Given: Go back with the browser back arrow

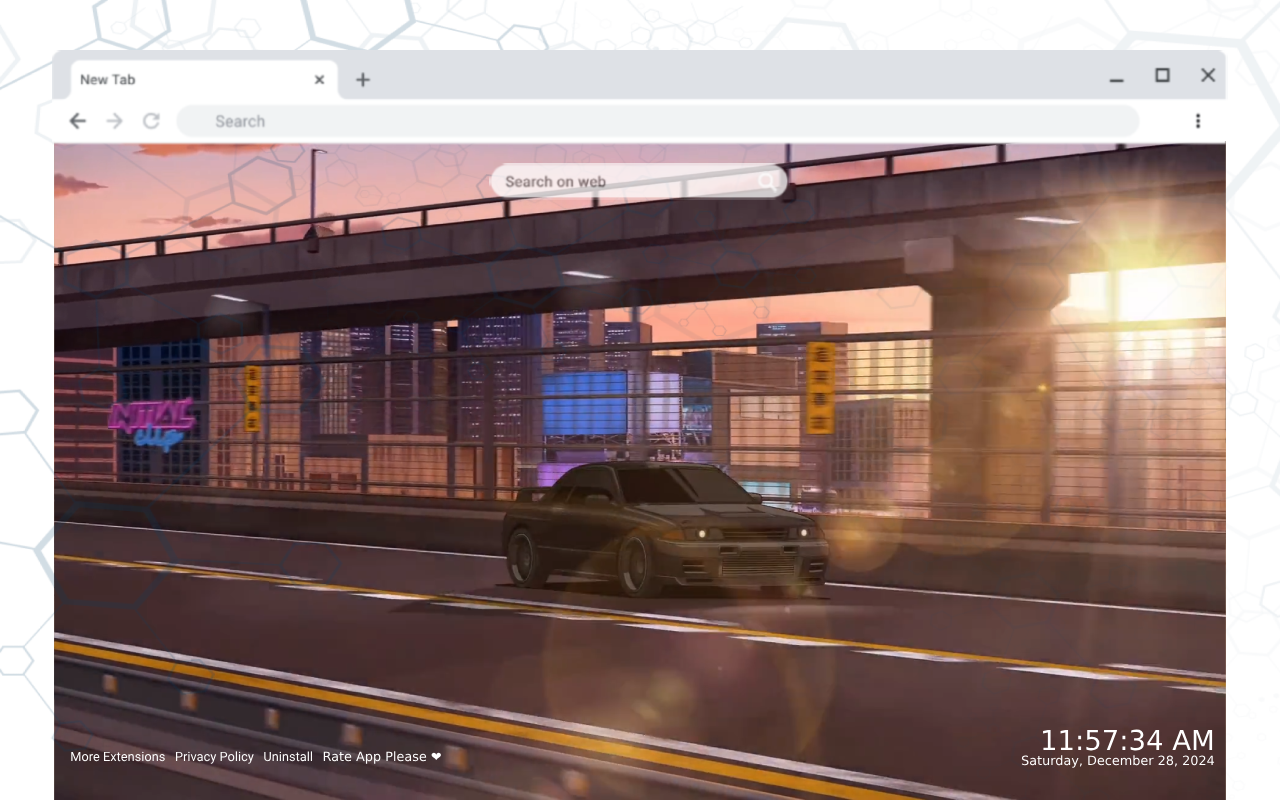Looking at the screenshot, I should (78, 121).
